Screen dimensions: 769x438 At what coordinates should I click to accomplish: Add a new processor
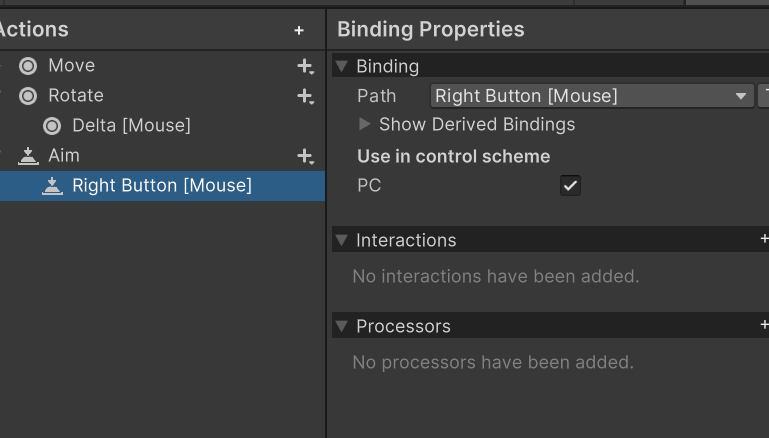[764, 326]
